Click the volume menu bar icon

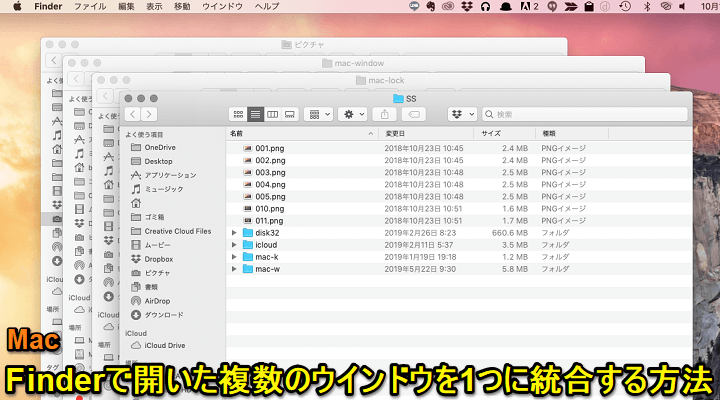click(x=682, y=6)
